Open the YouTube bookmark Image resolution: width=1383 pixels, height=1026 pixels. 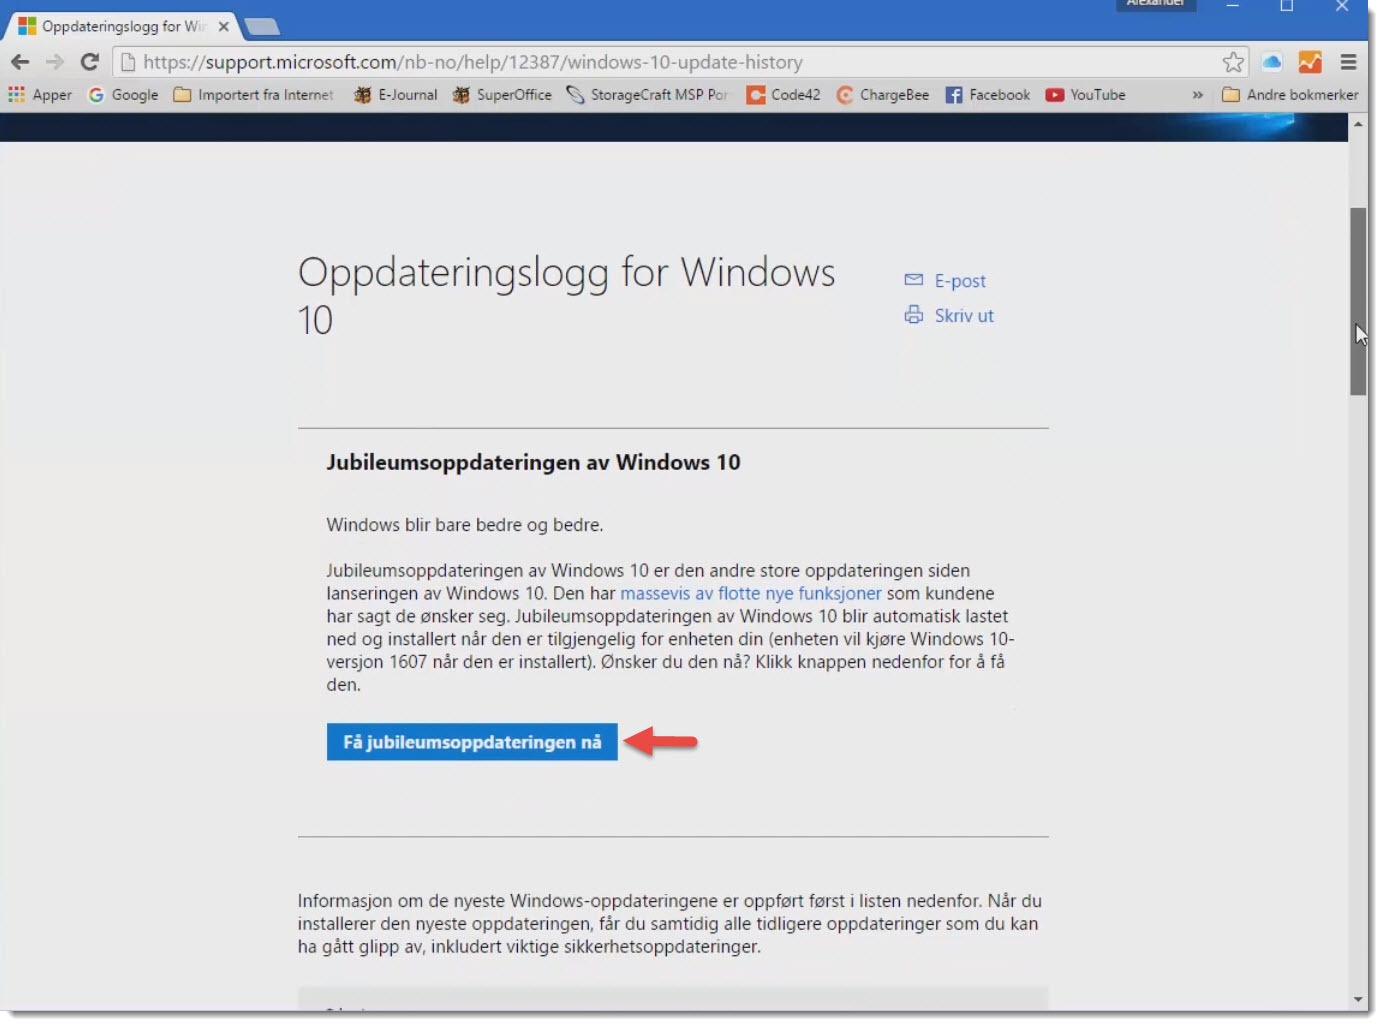pos(1086,95)
